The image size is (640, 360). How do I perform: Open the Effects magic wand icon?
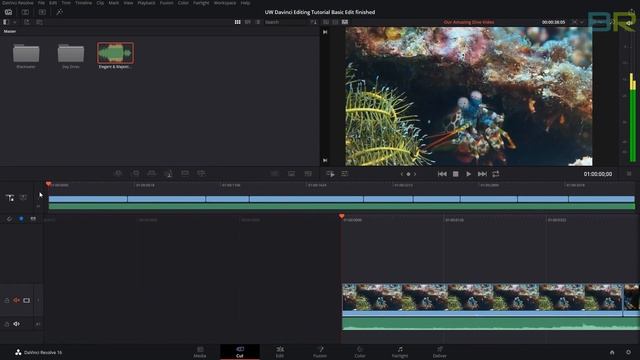60,12
